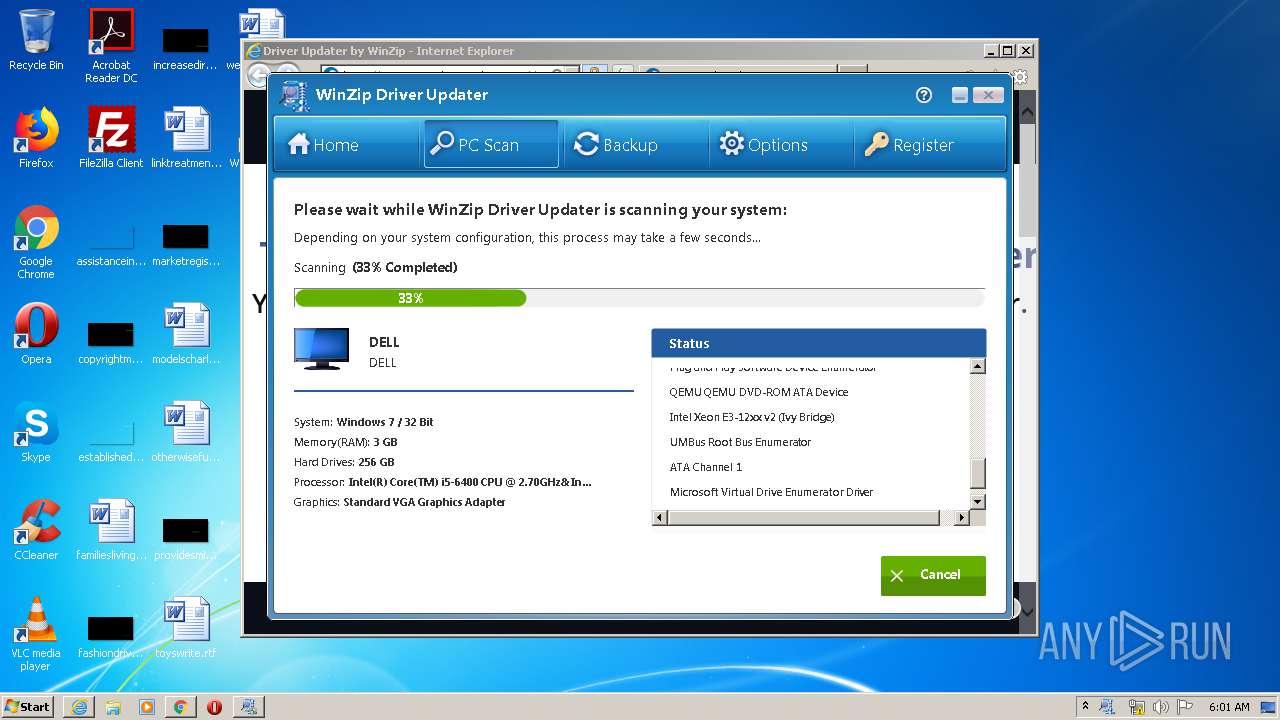Open the CCleaner desktop shortcut
This screenshot has width=1280, height=720.
click(36, 530)
